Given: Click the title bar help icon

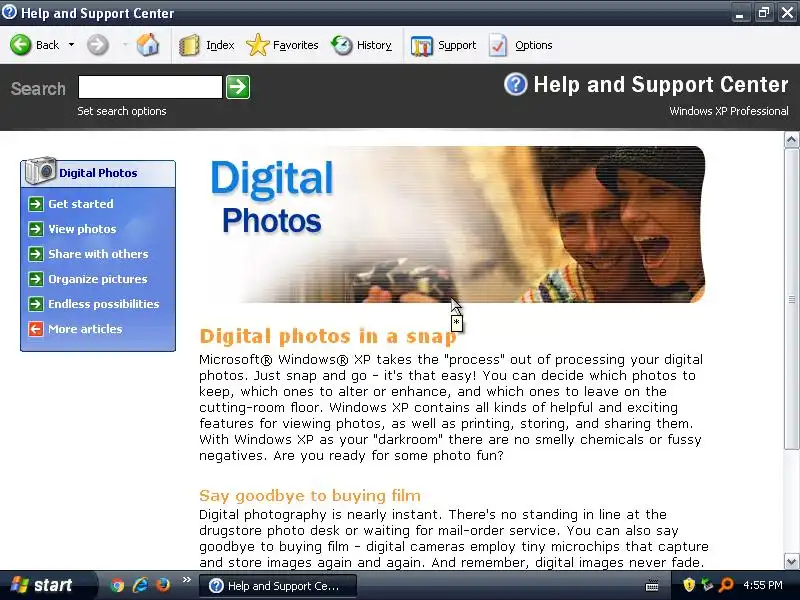Looking at the screenshot, I should click(x=9, y=12).
